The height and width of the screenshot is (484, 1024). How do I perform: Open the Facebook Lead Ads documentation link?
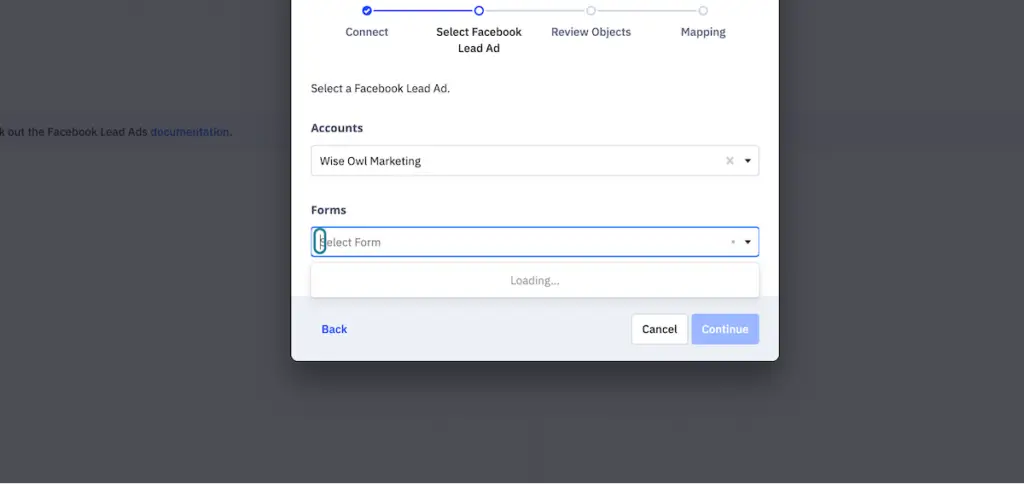click(190, 132)
